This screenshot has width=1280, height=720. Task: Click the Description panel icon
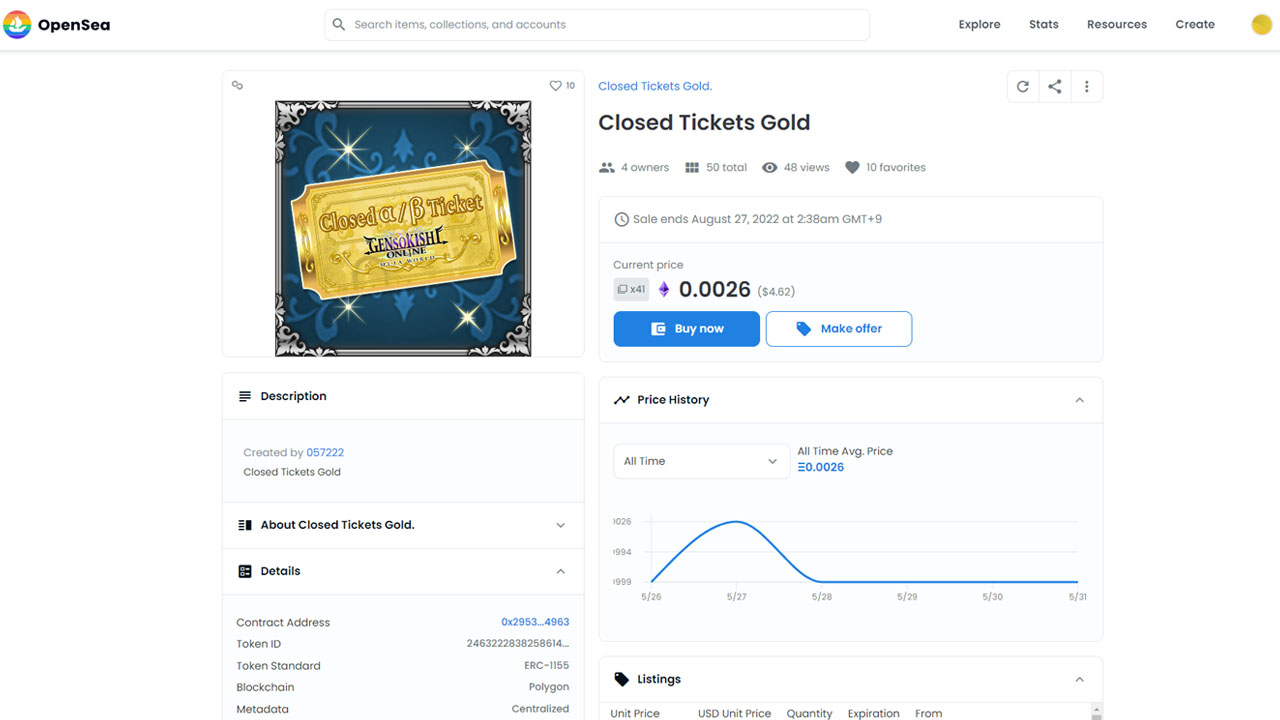pyautogui.click(x=245, y=396)
